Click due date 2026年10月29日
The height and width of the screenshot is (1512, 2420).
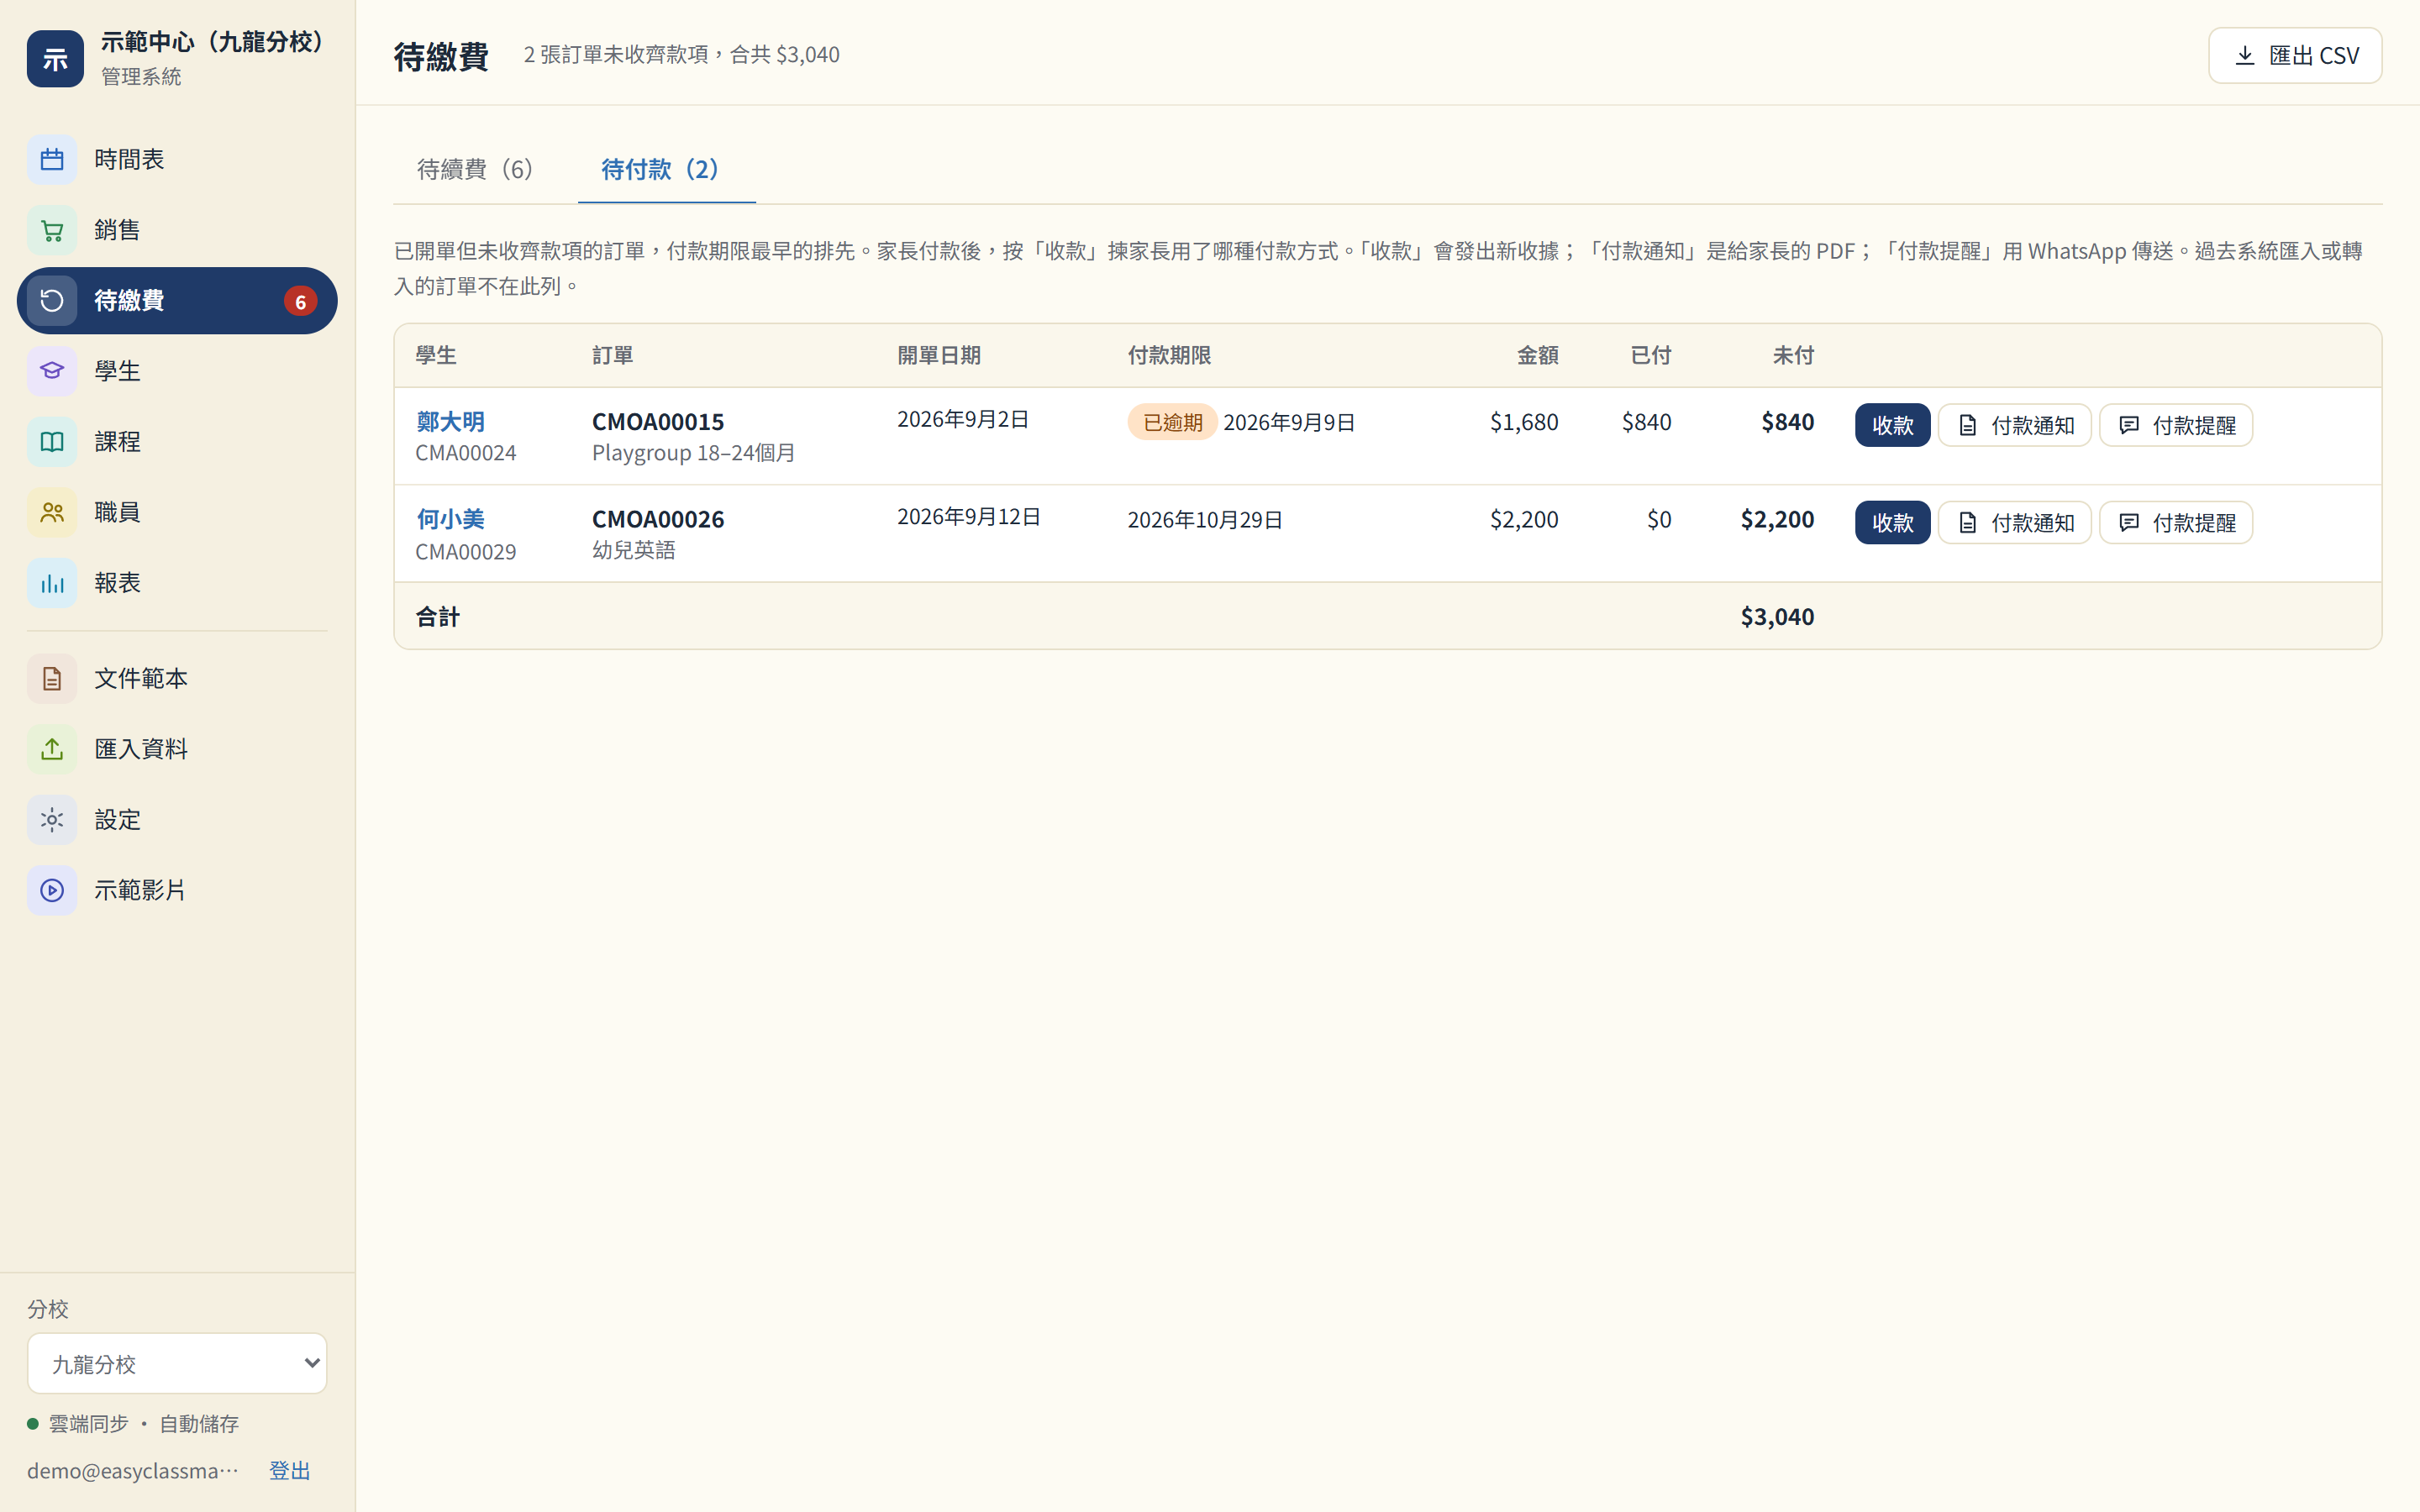pyautogui.click(x=1205, y=520)
